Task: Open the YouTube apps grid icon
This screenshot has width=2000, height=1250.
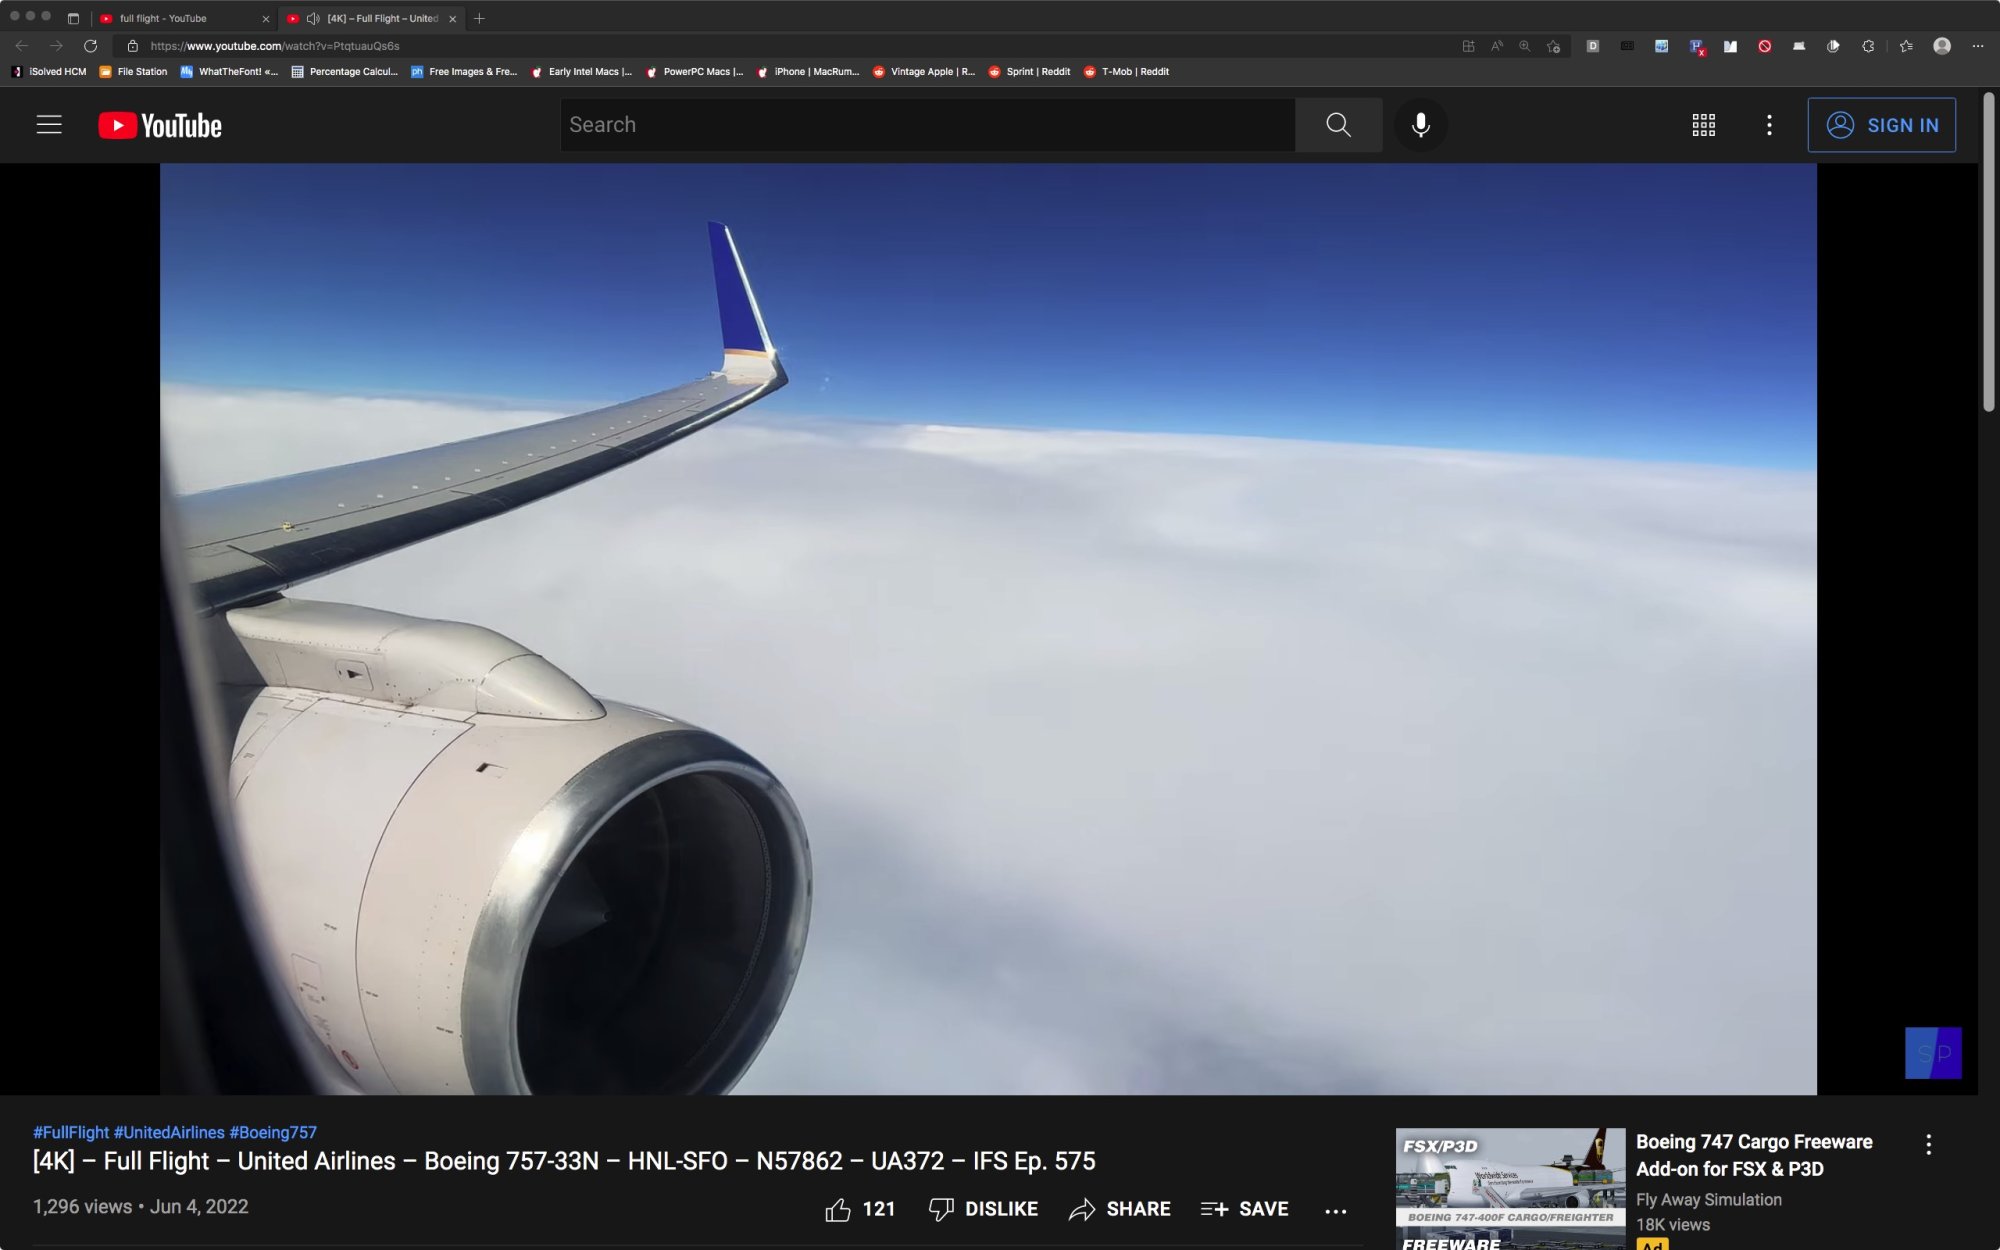Action: coord(1703,125)
